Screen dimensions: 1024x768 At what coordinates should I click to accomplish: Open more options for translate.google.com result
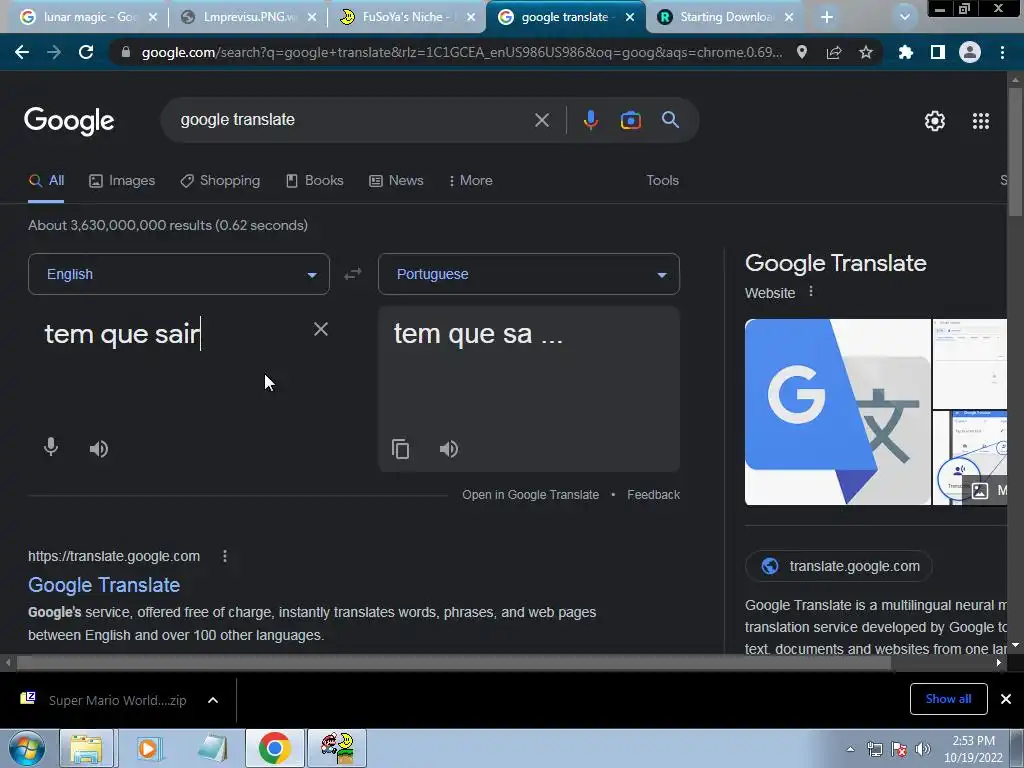point(225,556)
